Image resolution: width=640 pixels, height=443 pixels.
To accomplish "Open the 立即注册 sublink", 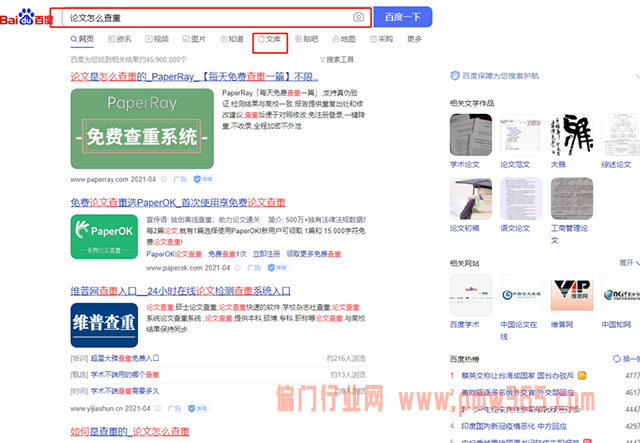I will coord(266,254).
